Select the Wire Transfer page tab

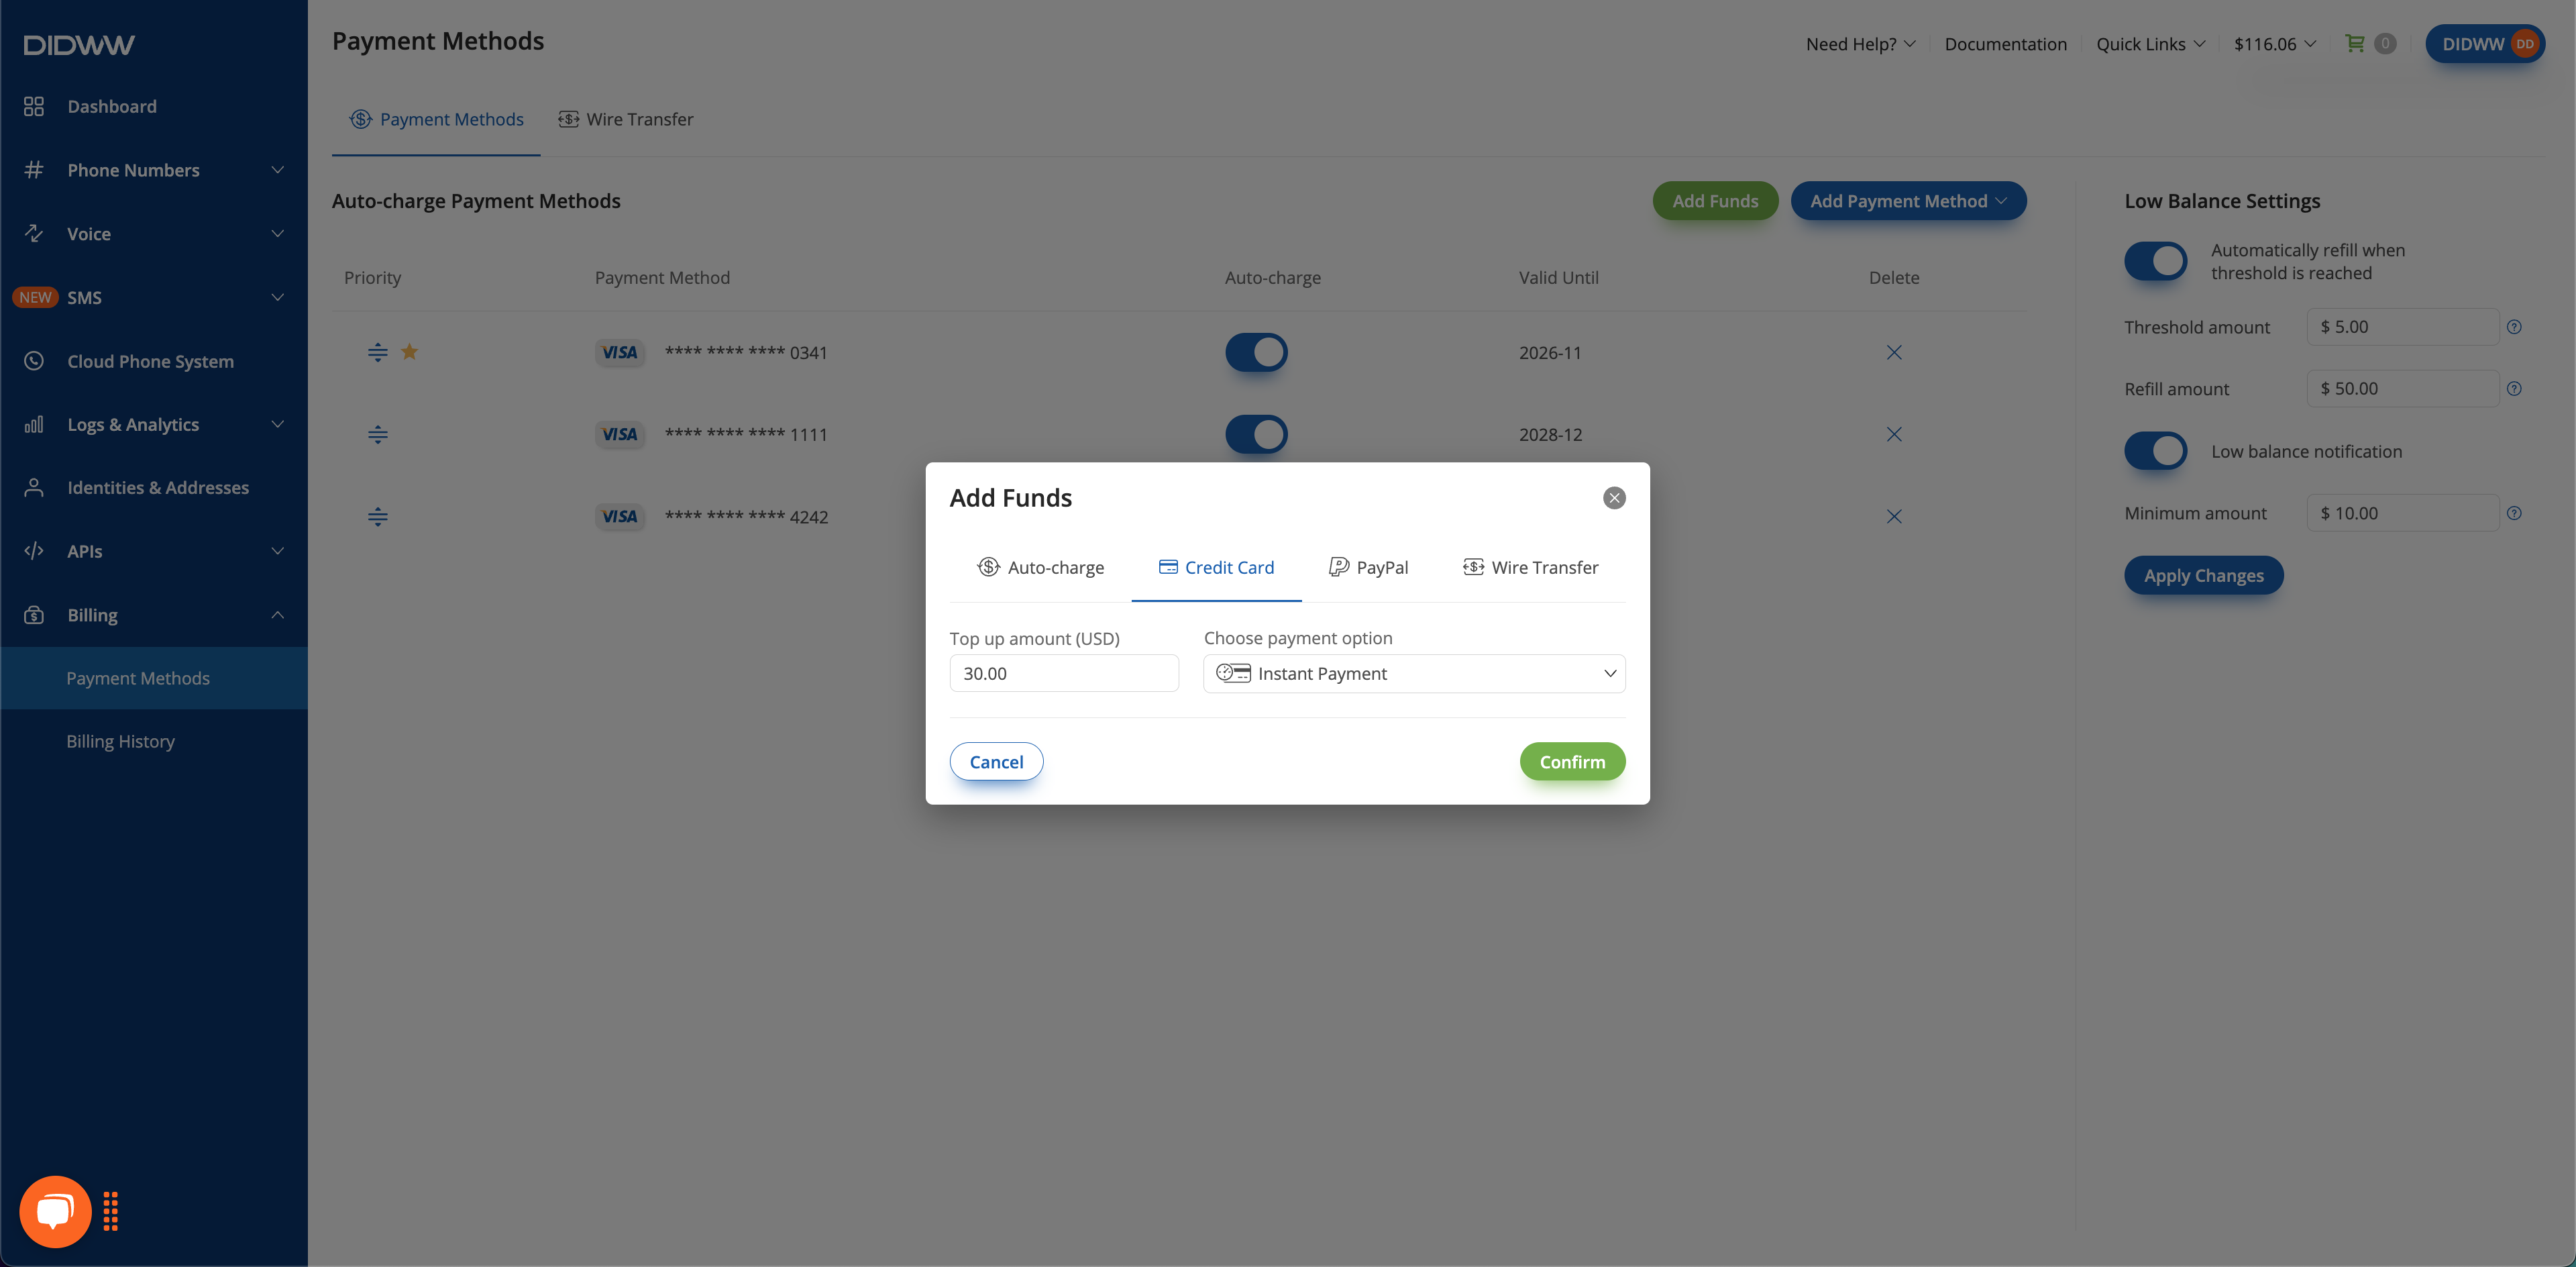625,119
